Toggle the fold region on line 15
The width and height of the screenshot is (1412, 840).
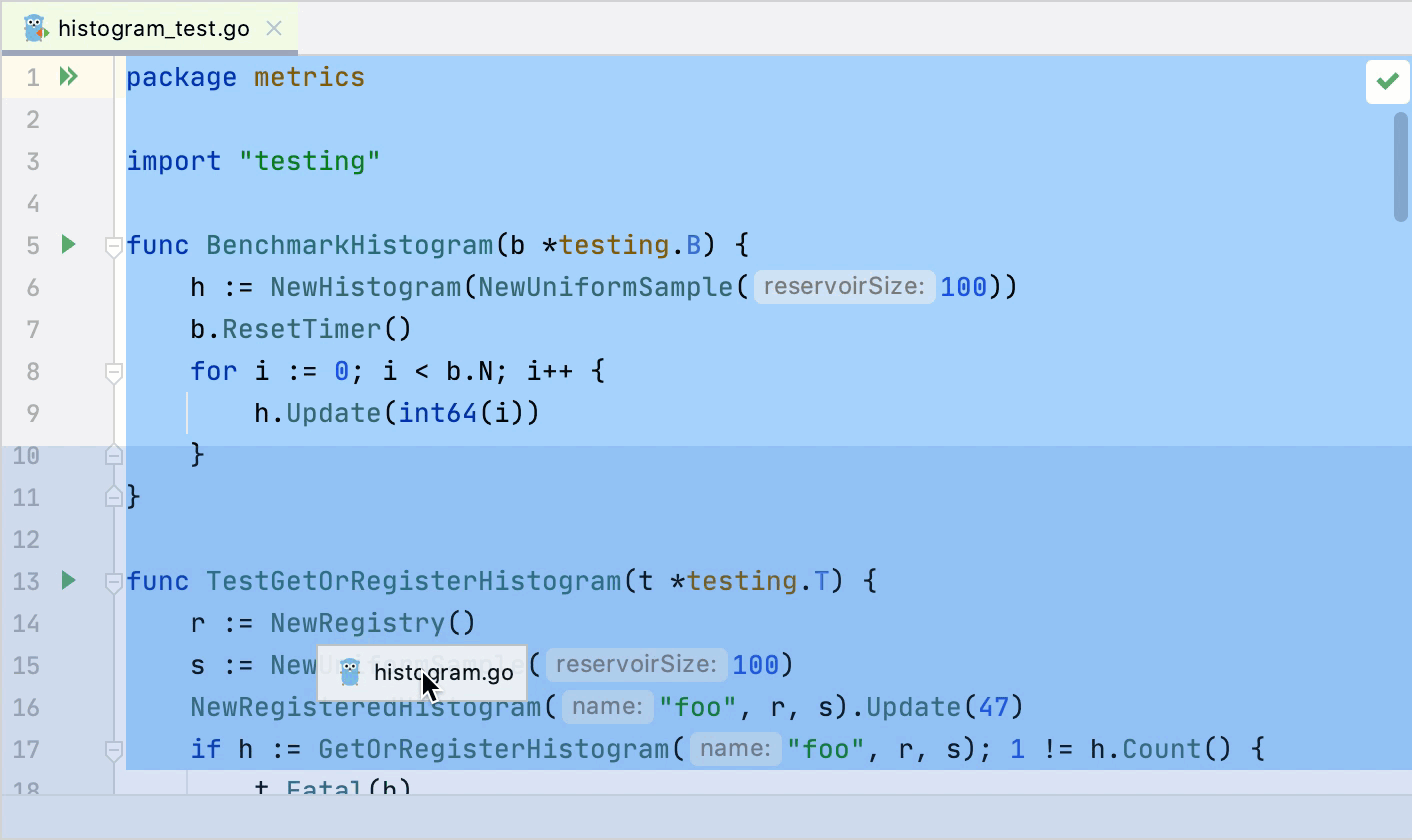[113, 665]
